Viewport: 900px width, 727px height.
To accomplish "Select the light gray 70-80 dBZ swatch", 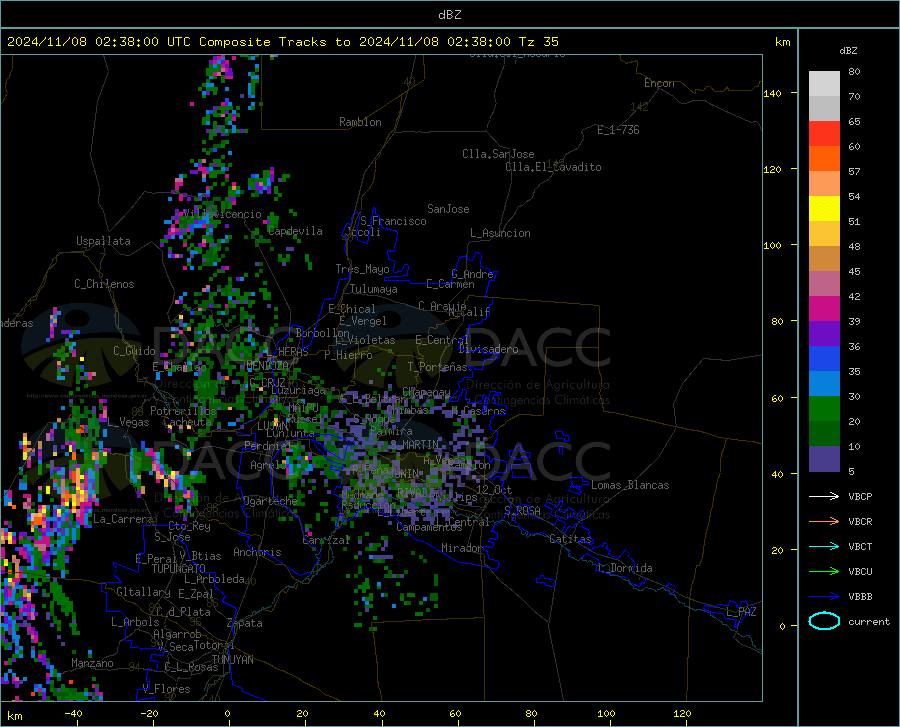I will tap(824, 84).
